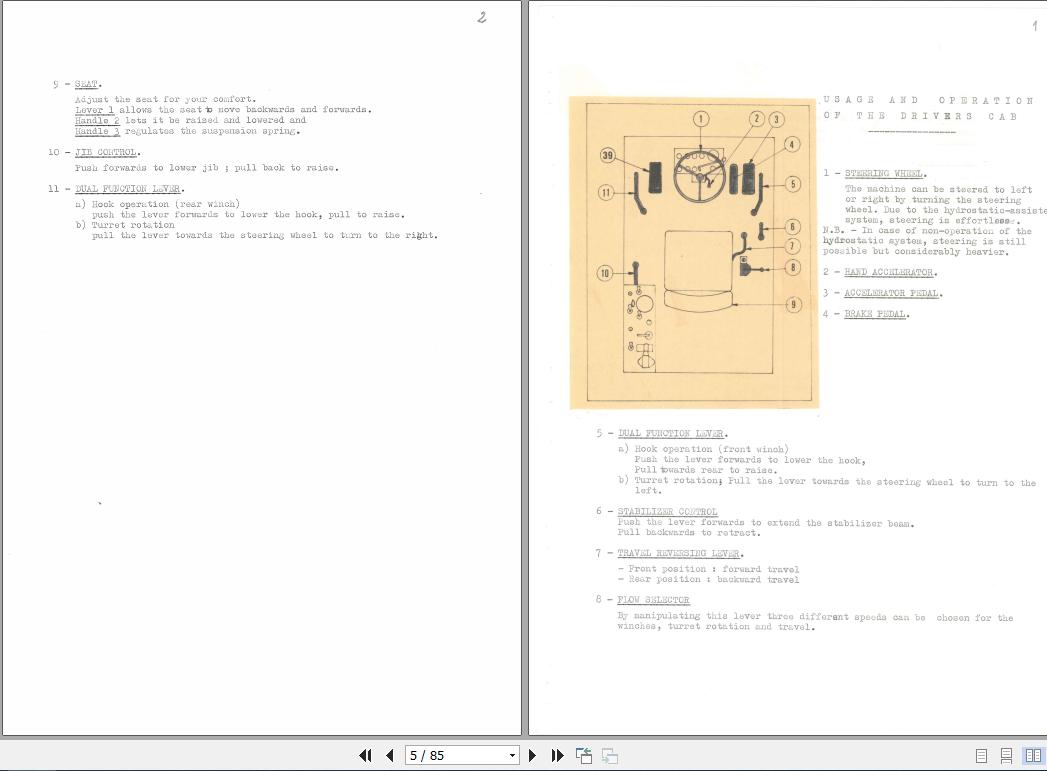This screenshot has width=1047, height=771.
Task: Go to the first page
Action: click(x=365, y=755)
